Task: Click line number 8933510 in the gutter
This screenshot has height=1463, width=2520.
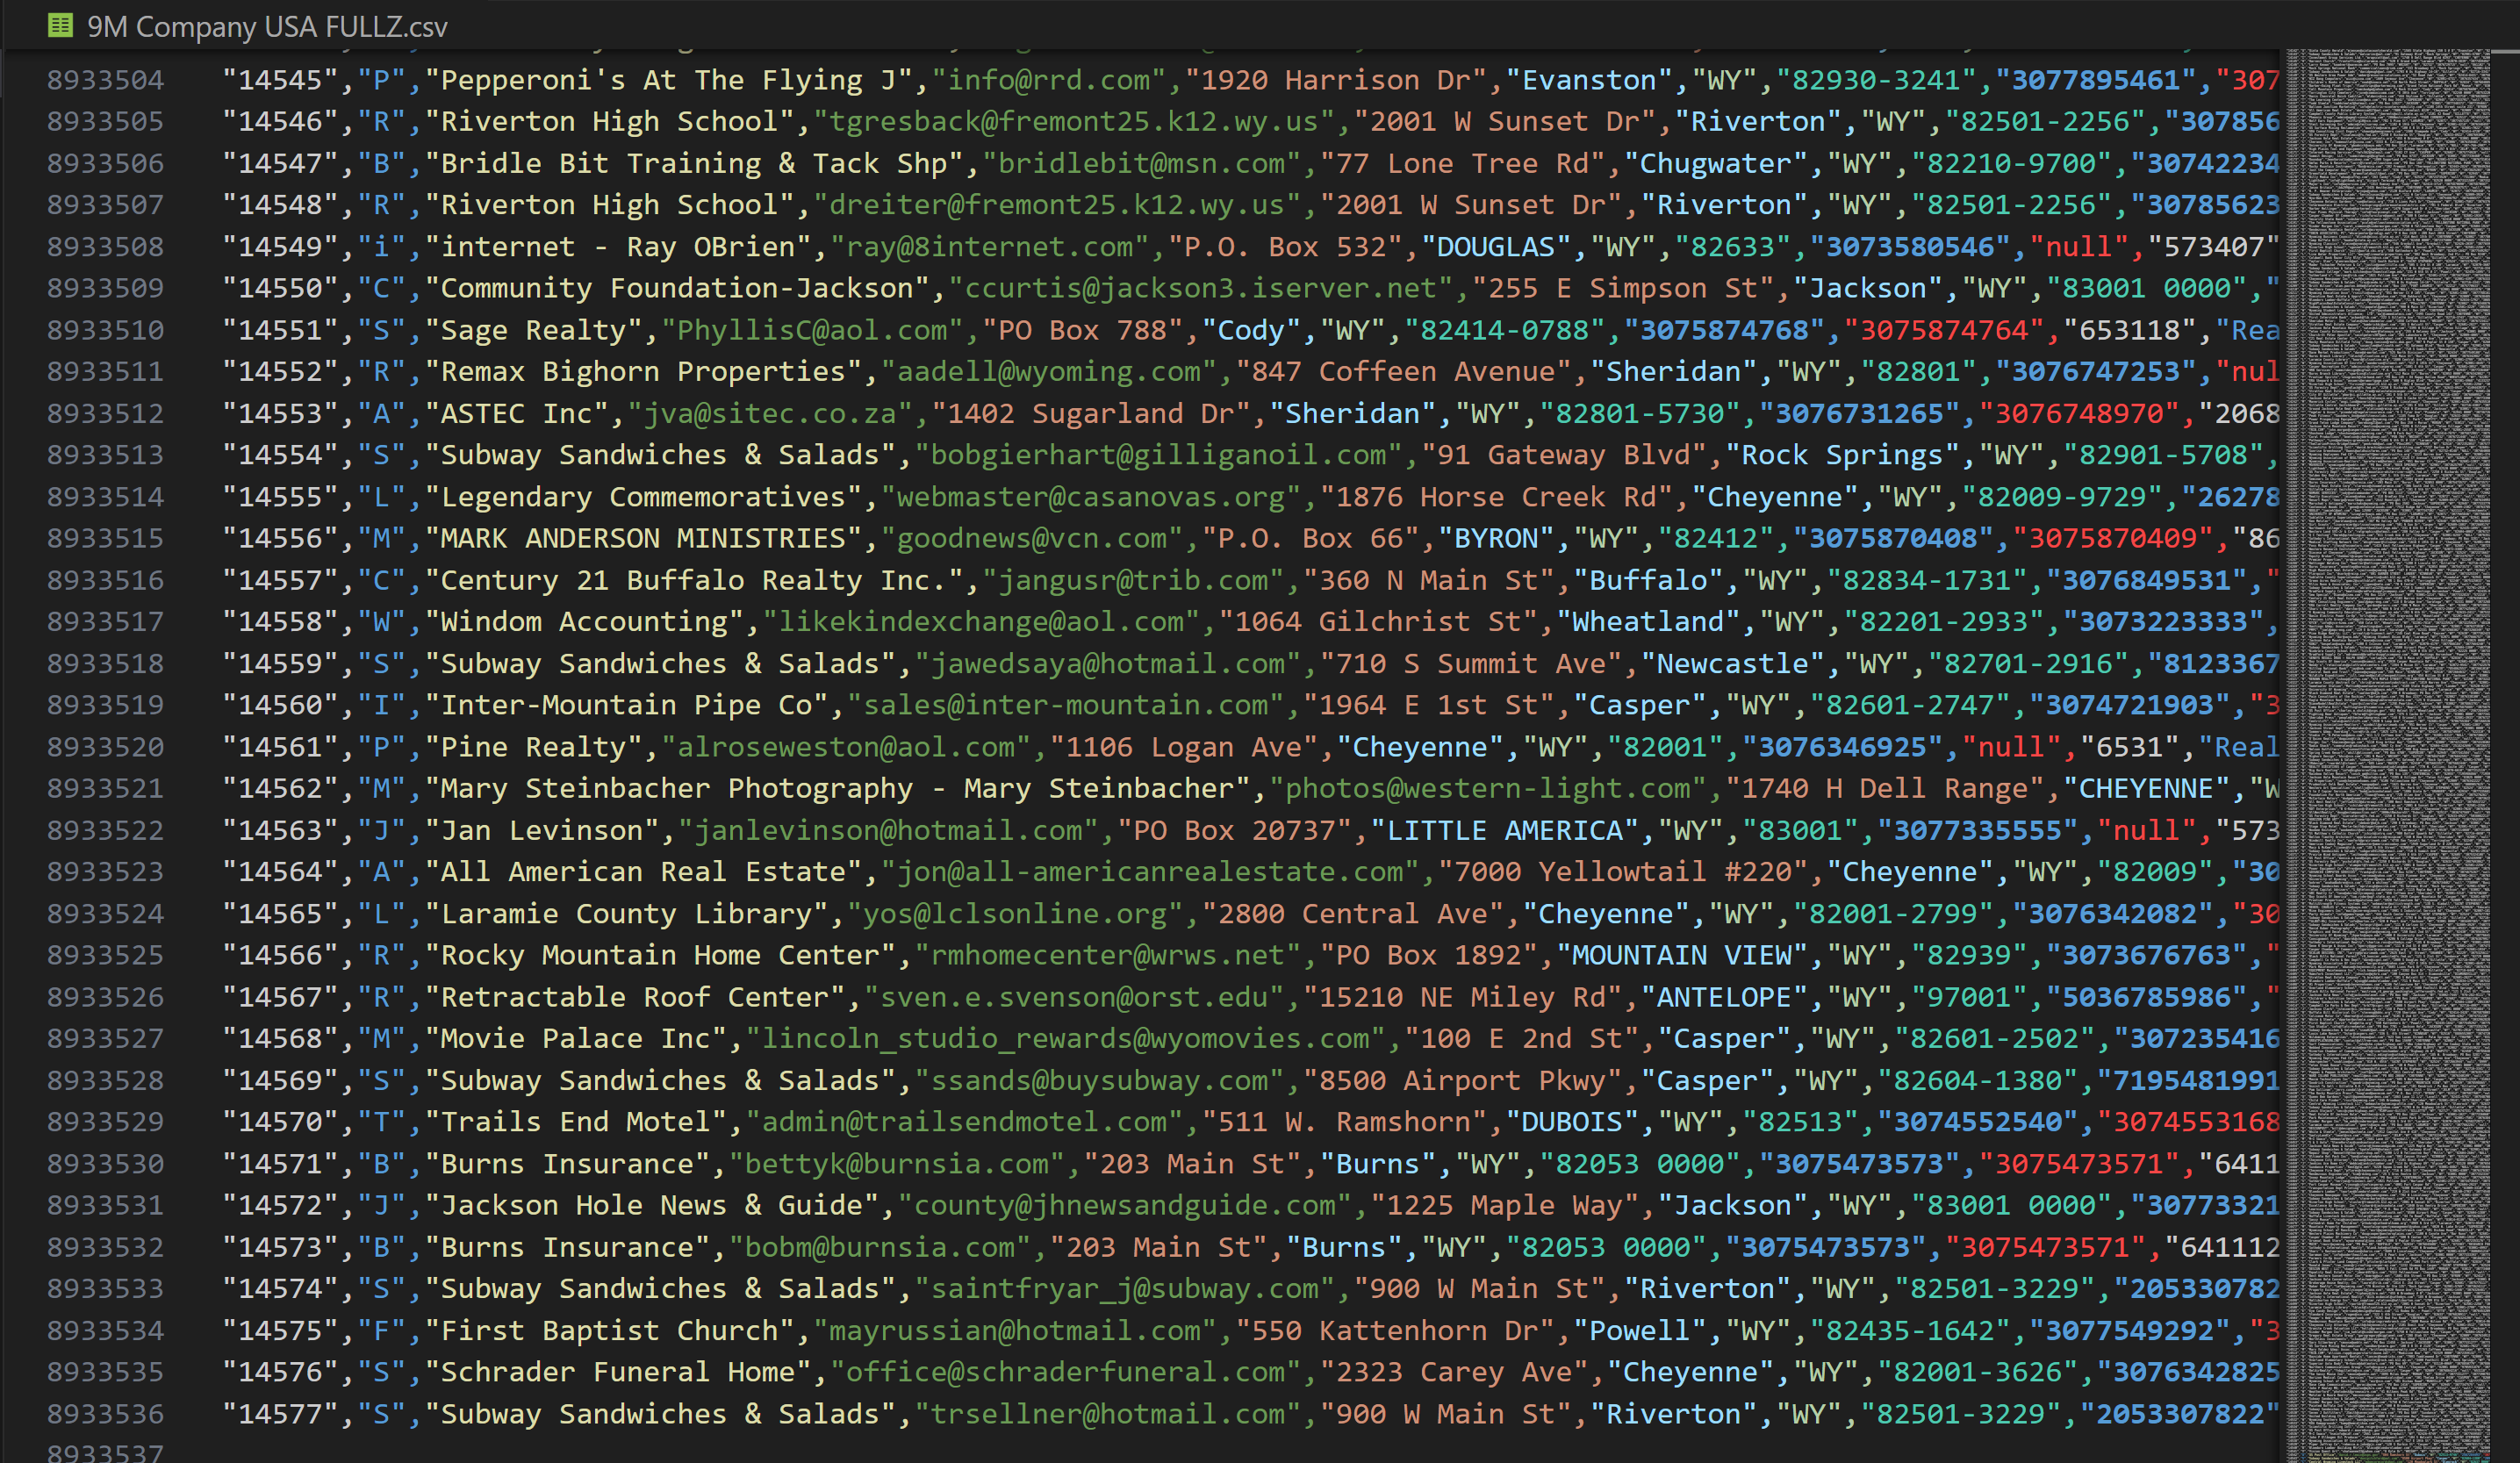Action: click(x=105, y=330)
